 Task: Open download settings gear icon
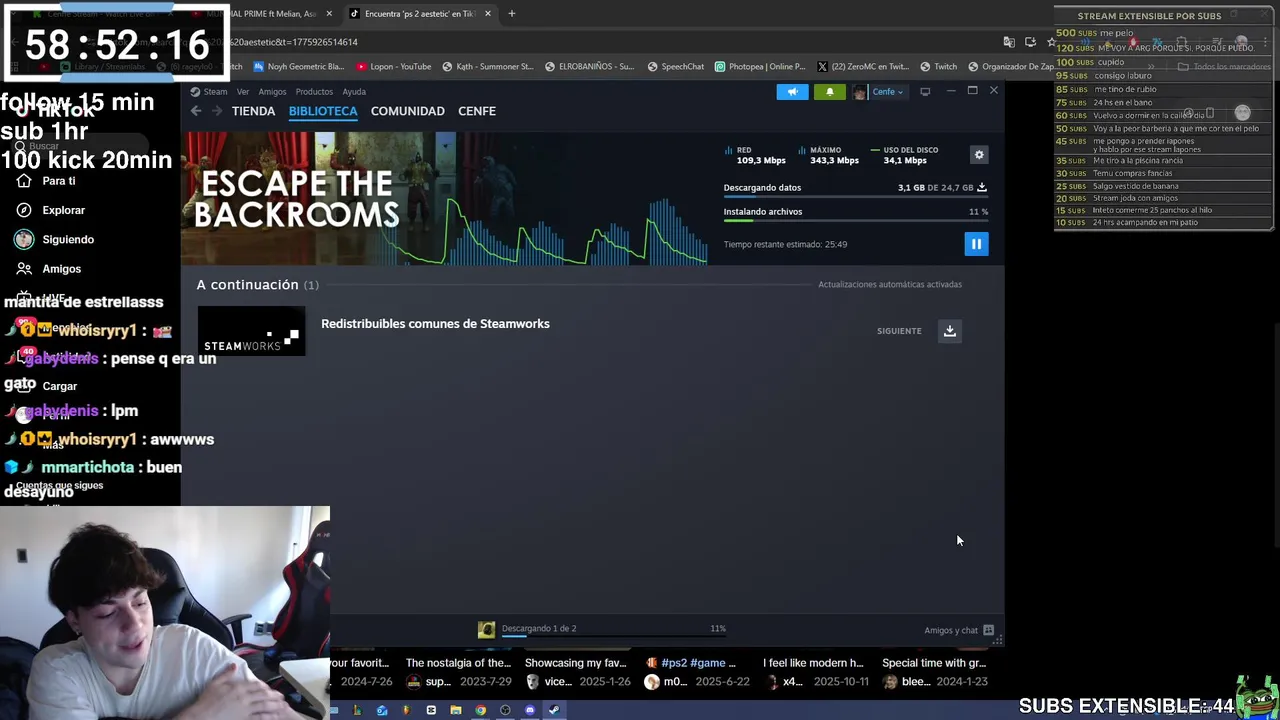pyautogui.click(x=979, y=155)
